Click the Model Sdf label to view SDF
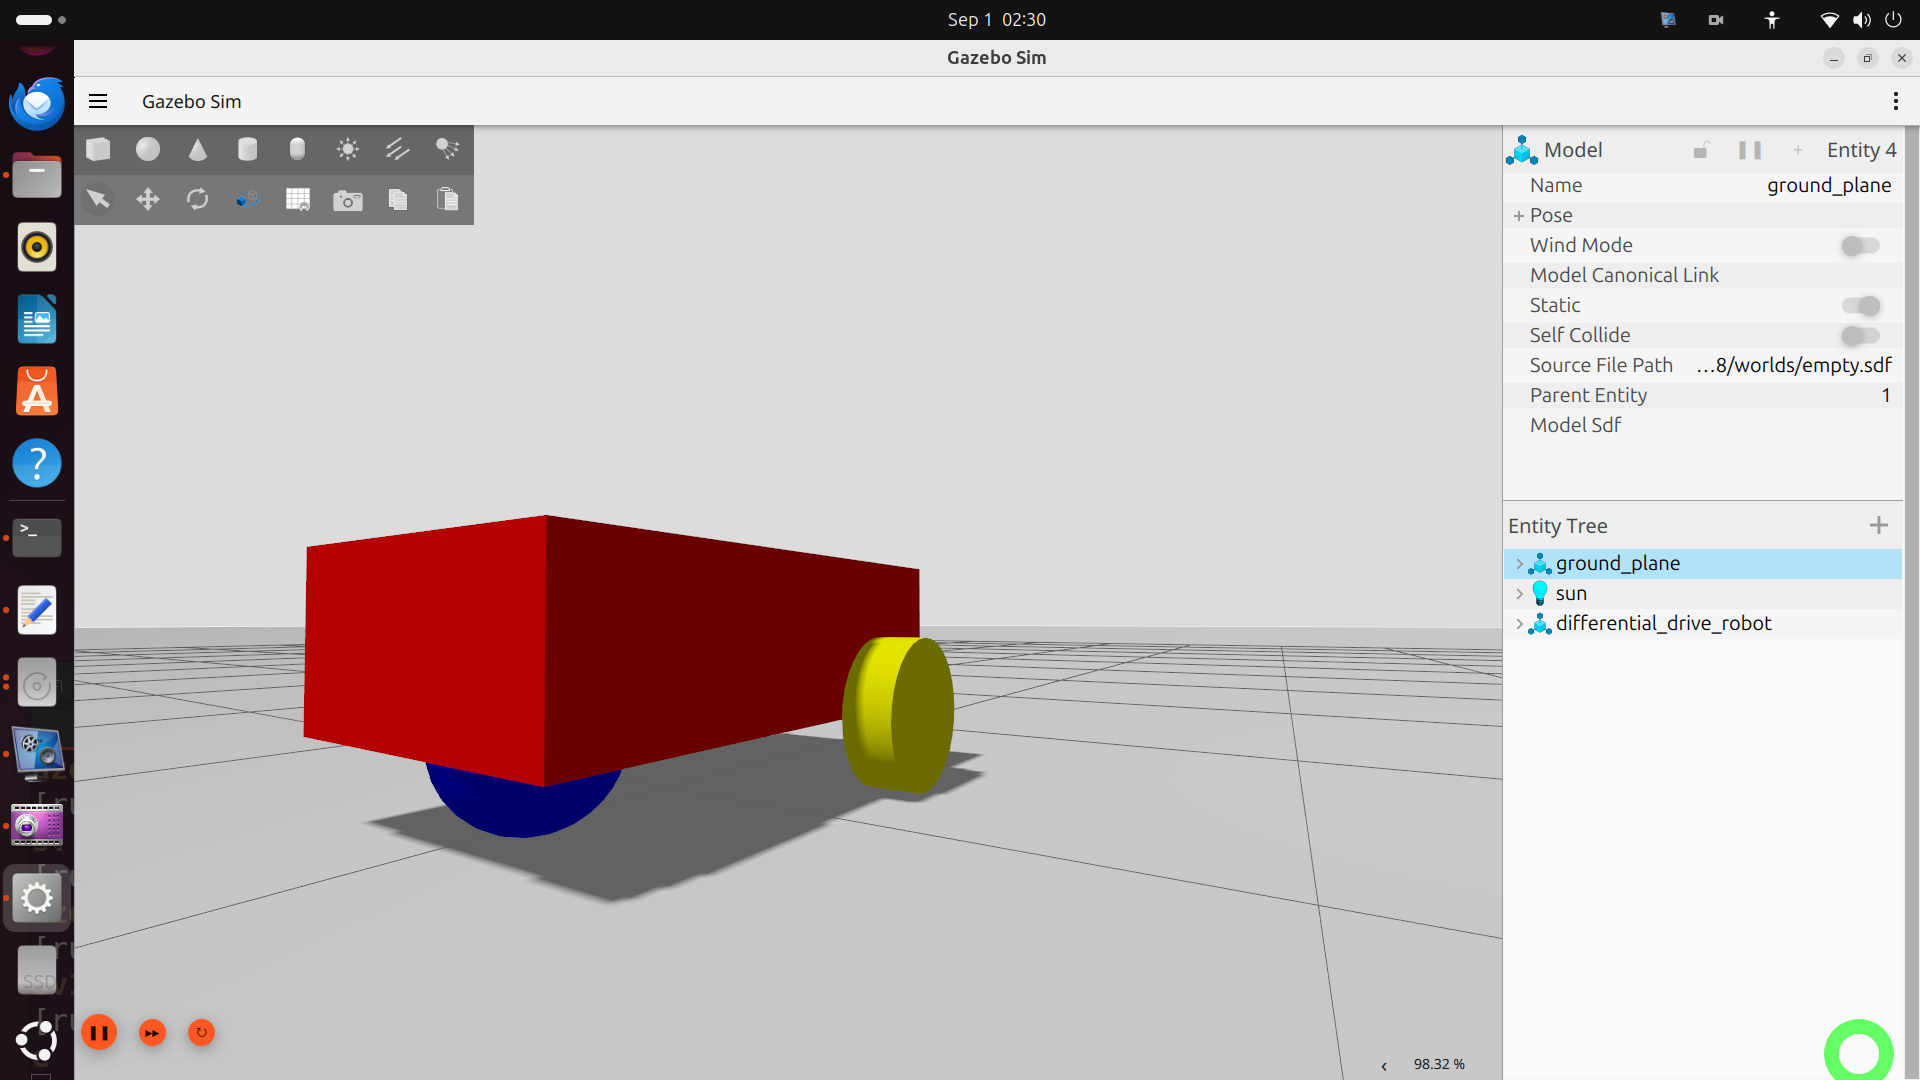 click(x=1576, y=425)
